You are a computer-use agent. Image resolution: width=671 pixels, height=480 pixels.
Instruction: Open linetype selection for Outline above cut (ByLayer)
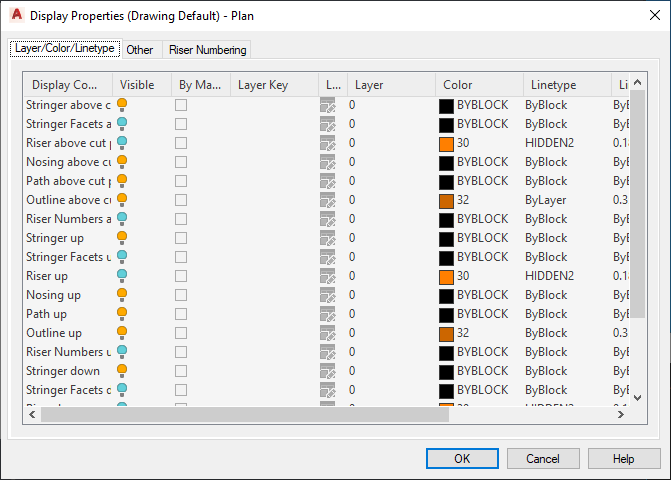point(546,200)
